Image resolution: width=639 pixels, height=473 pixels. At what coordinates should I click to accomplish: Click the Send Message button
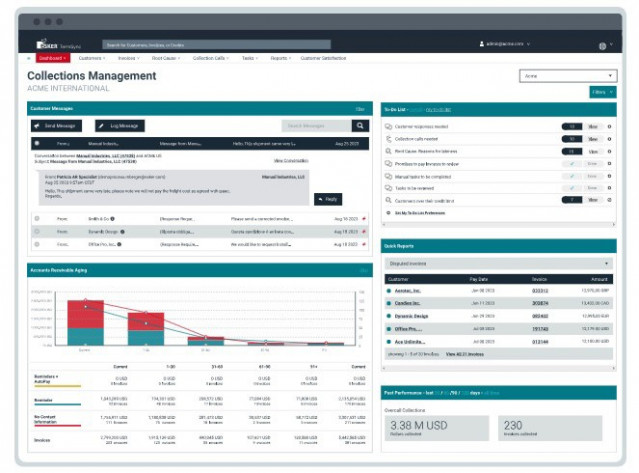point(56,126)
